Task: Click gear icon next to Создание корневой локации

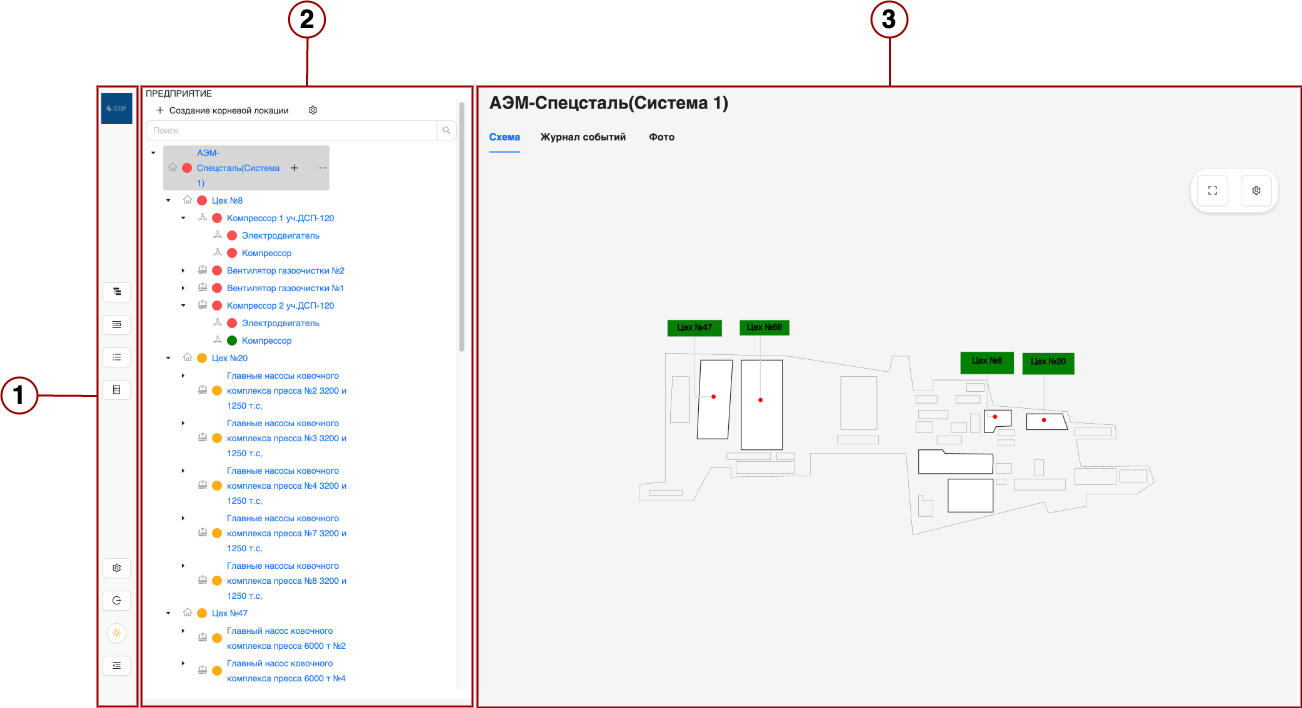Action: coord(313,110)
